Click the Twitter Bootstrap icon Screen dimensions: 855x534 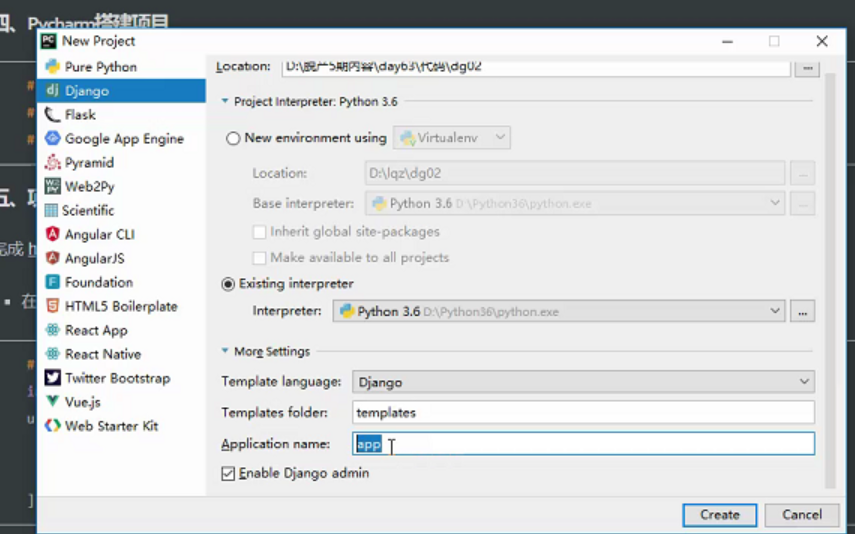(53, 378)
